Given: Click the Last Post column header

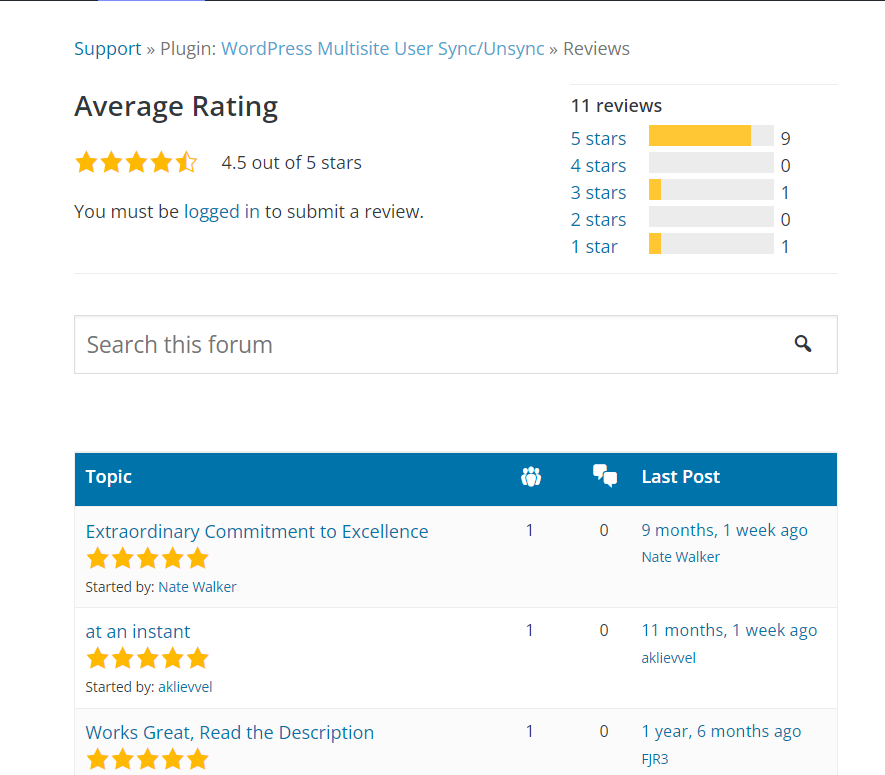Looking at the screenshot, I should (x=681, y=477).
